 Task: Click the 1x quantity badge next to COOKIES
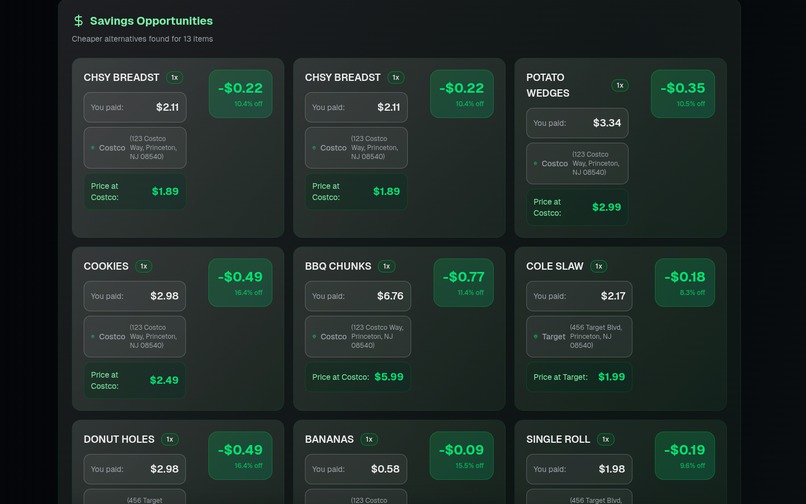point(144,266)
